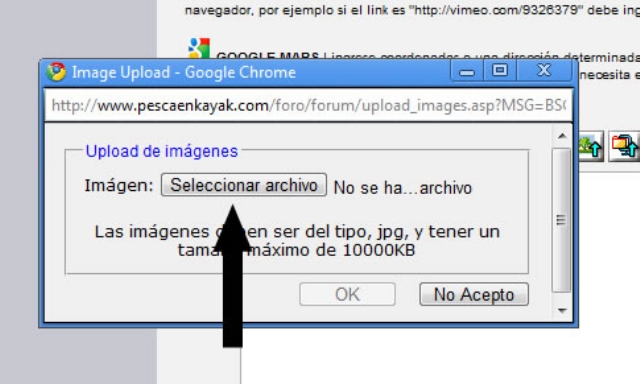Click the file upload folders icon in forum toolbar
This screenshot has height=384, width=640.
coord(624,146)
